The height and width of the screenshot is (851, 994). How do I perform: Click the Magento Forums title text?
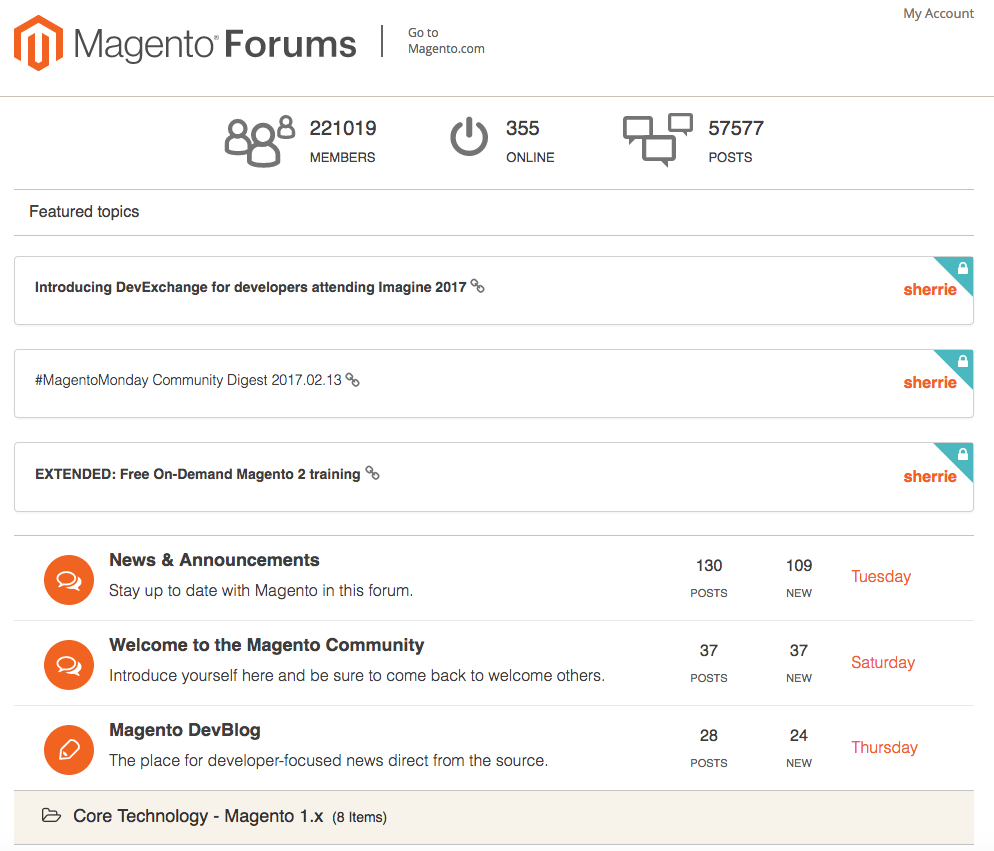(215, 44)
